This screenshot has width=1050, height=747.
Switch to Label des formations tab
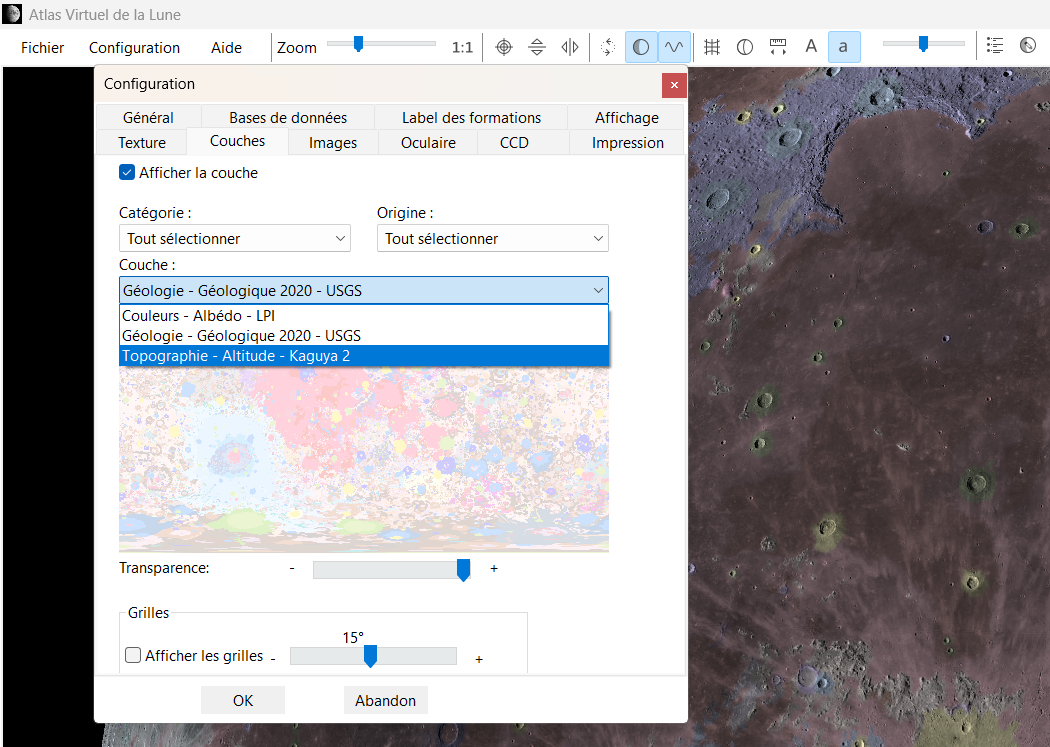pyautogui.click(x=471, y=118)
